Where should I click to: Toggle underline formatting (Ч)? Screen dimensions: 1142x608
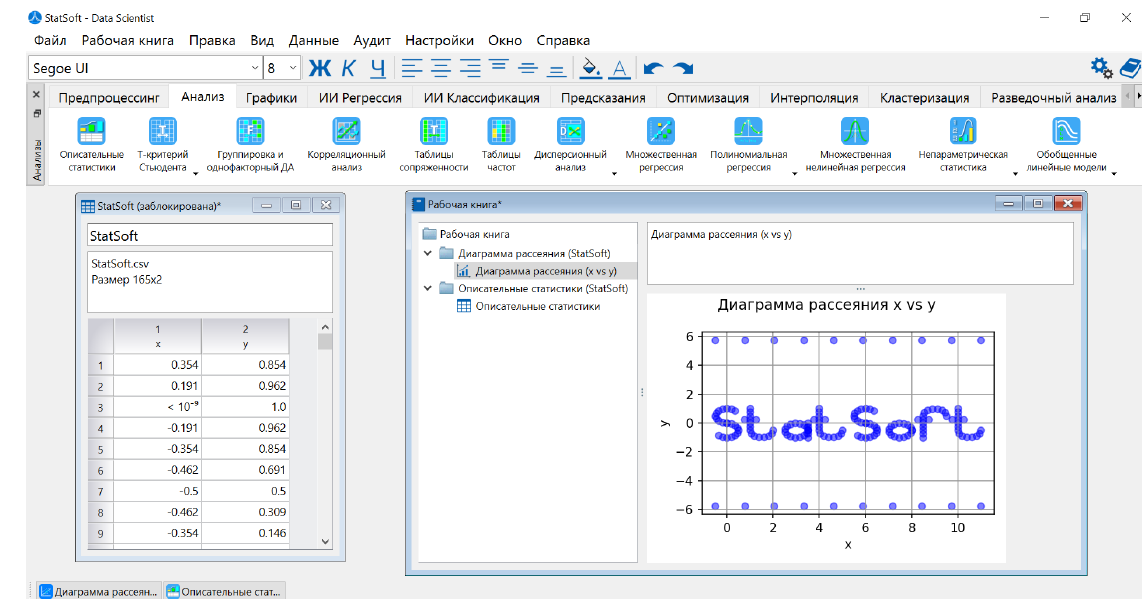pyautogui.click(x=377, y=68)
